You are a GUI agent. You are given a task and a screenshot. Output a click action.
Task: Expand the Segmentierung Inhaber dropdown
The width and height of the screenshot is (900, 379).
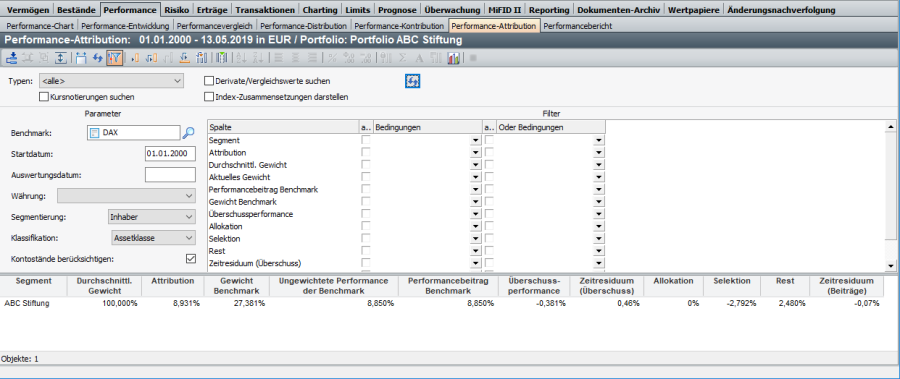pos(152,217)
